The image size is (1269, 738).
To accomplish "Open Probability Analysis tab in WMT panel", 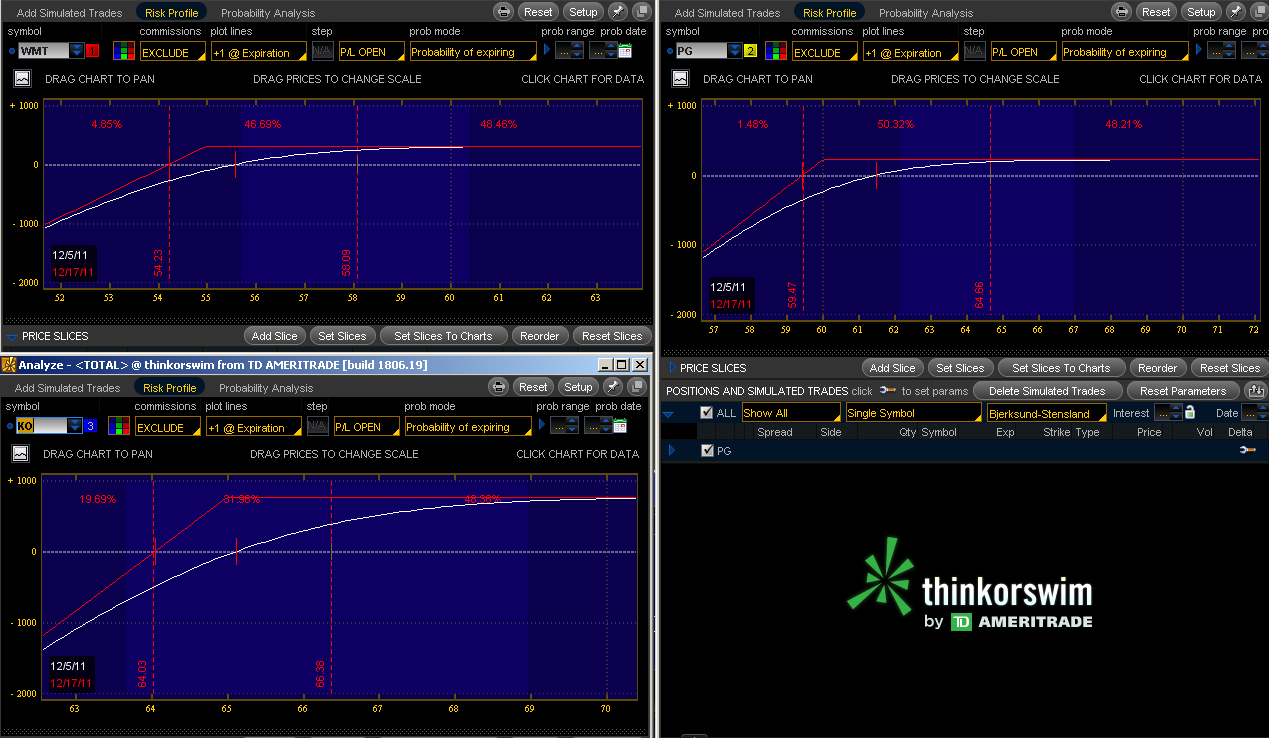I will tap(268, 13).
